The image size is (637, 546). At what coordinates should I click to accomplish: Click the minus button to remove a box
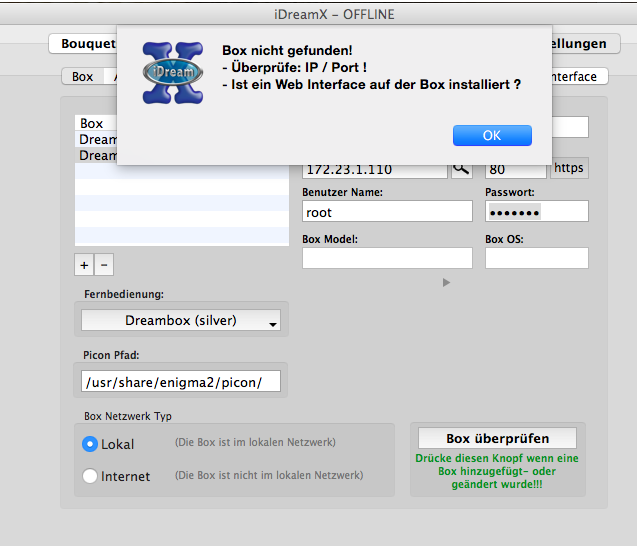pyautogui.click(x=104, y=265)
